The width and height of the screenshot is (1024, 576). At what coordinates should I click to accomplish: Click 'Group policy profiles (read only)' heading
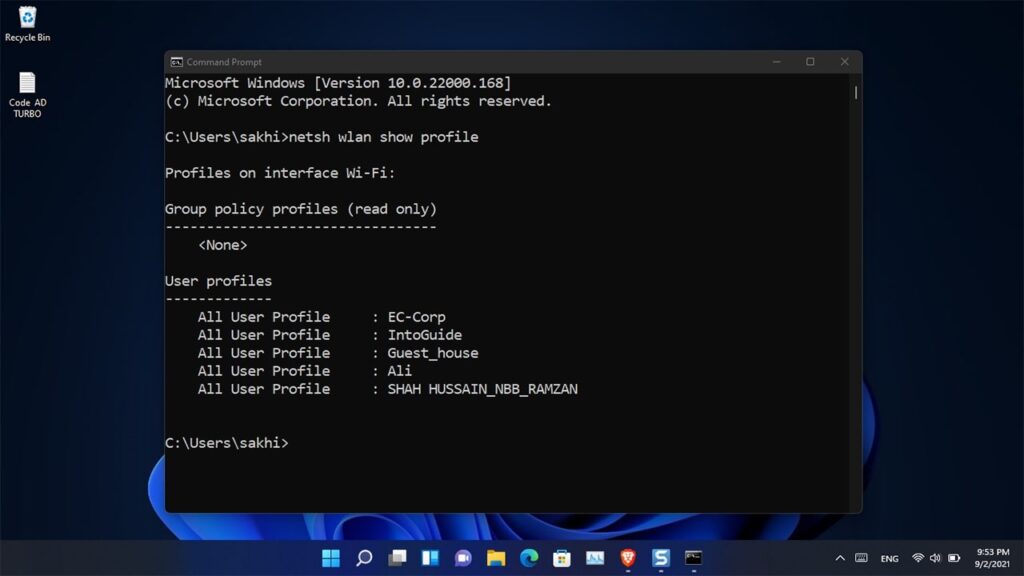301,209
